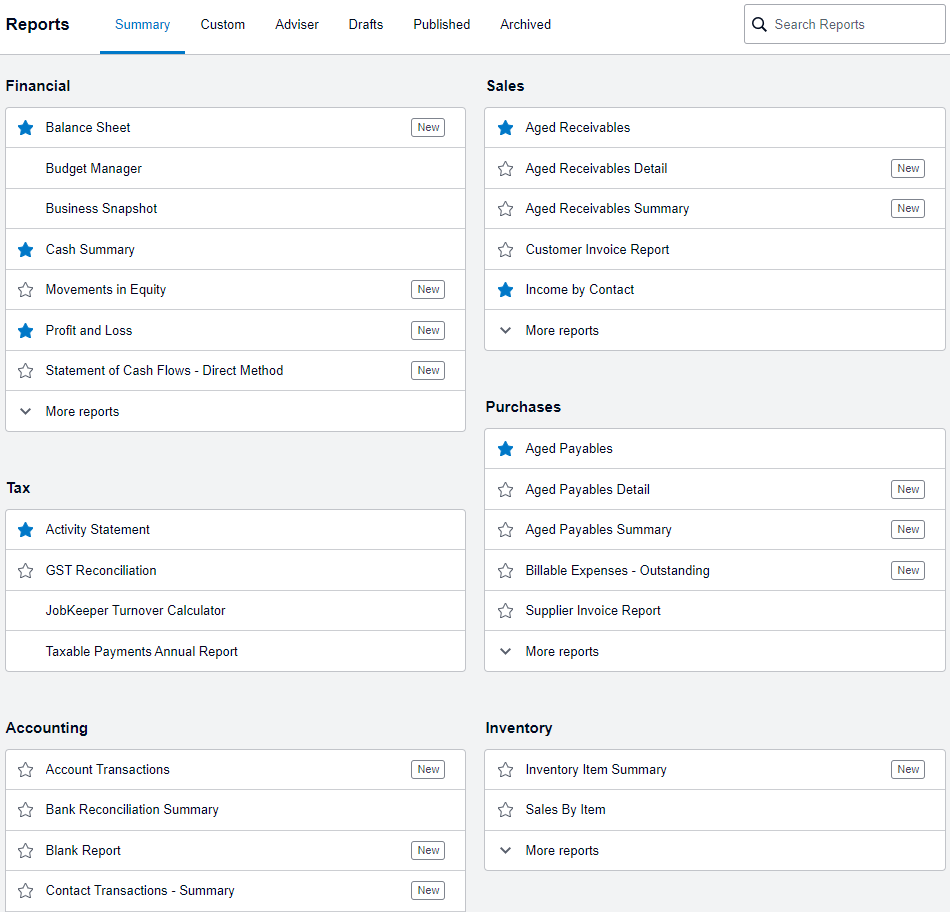Favorite the Customer Invoice Report star

click(x=505, y=250)
